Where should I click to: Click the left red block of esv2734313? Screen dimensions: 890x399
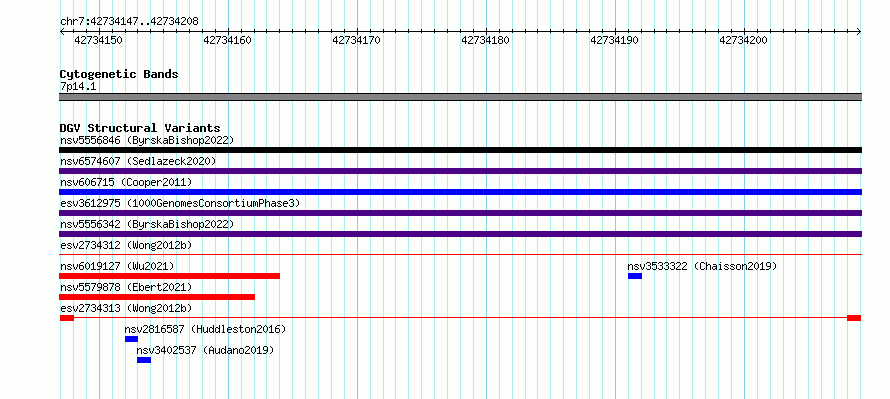tap(67, 318)
